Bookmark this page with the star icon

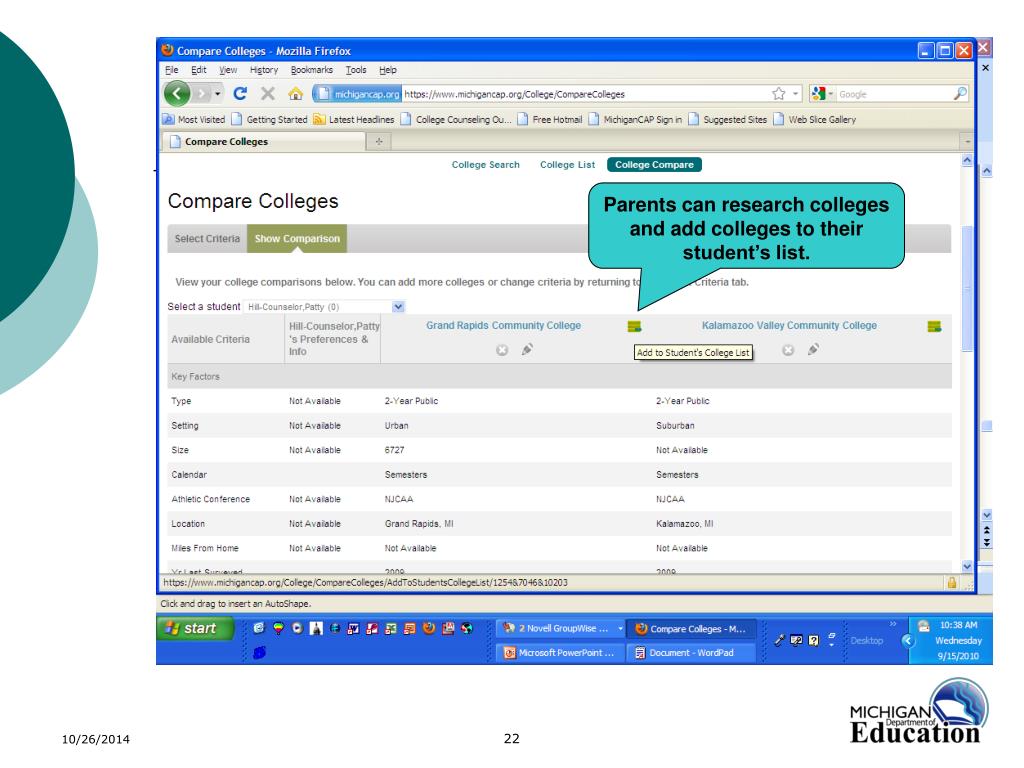click(x=778, y=94)
